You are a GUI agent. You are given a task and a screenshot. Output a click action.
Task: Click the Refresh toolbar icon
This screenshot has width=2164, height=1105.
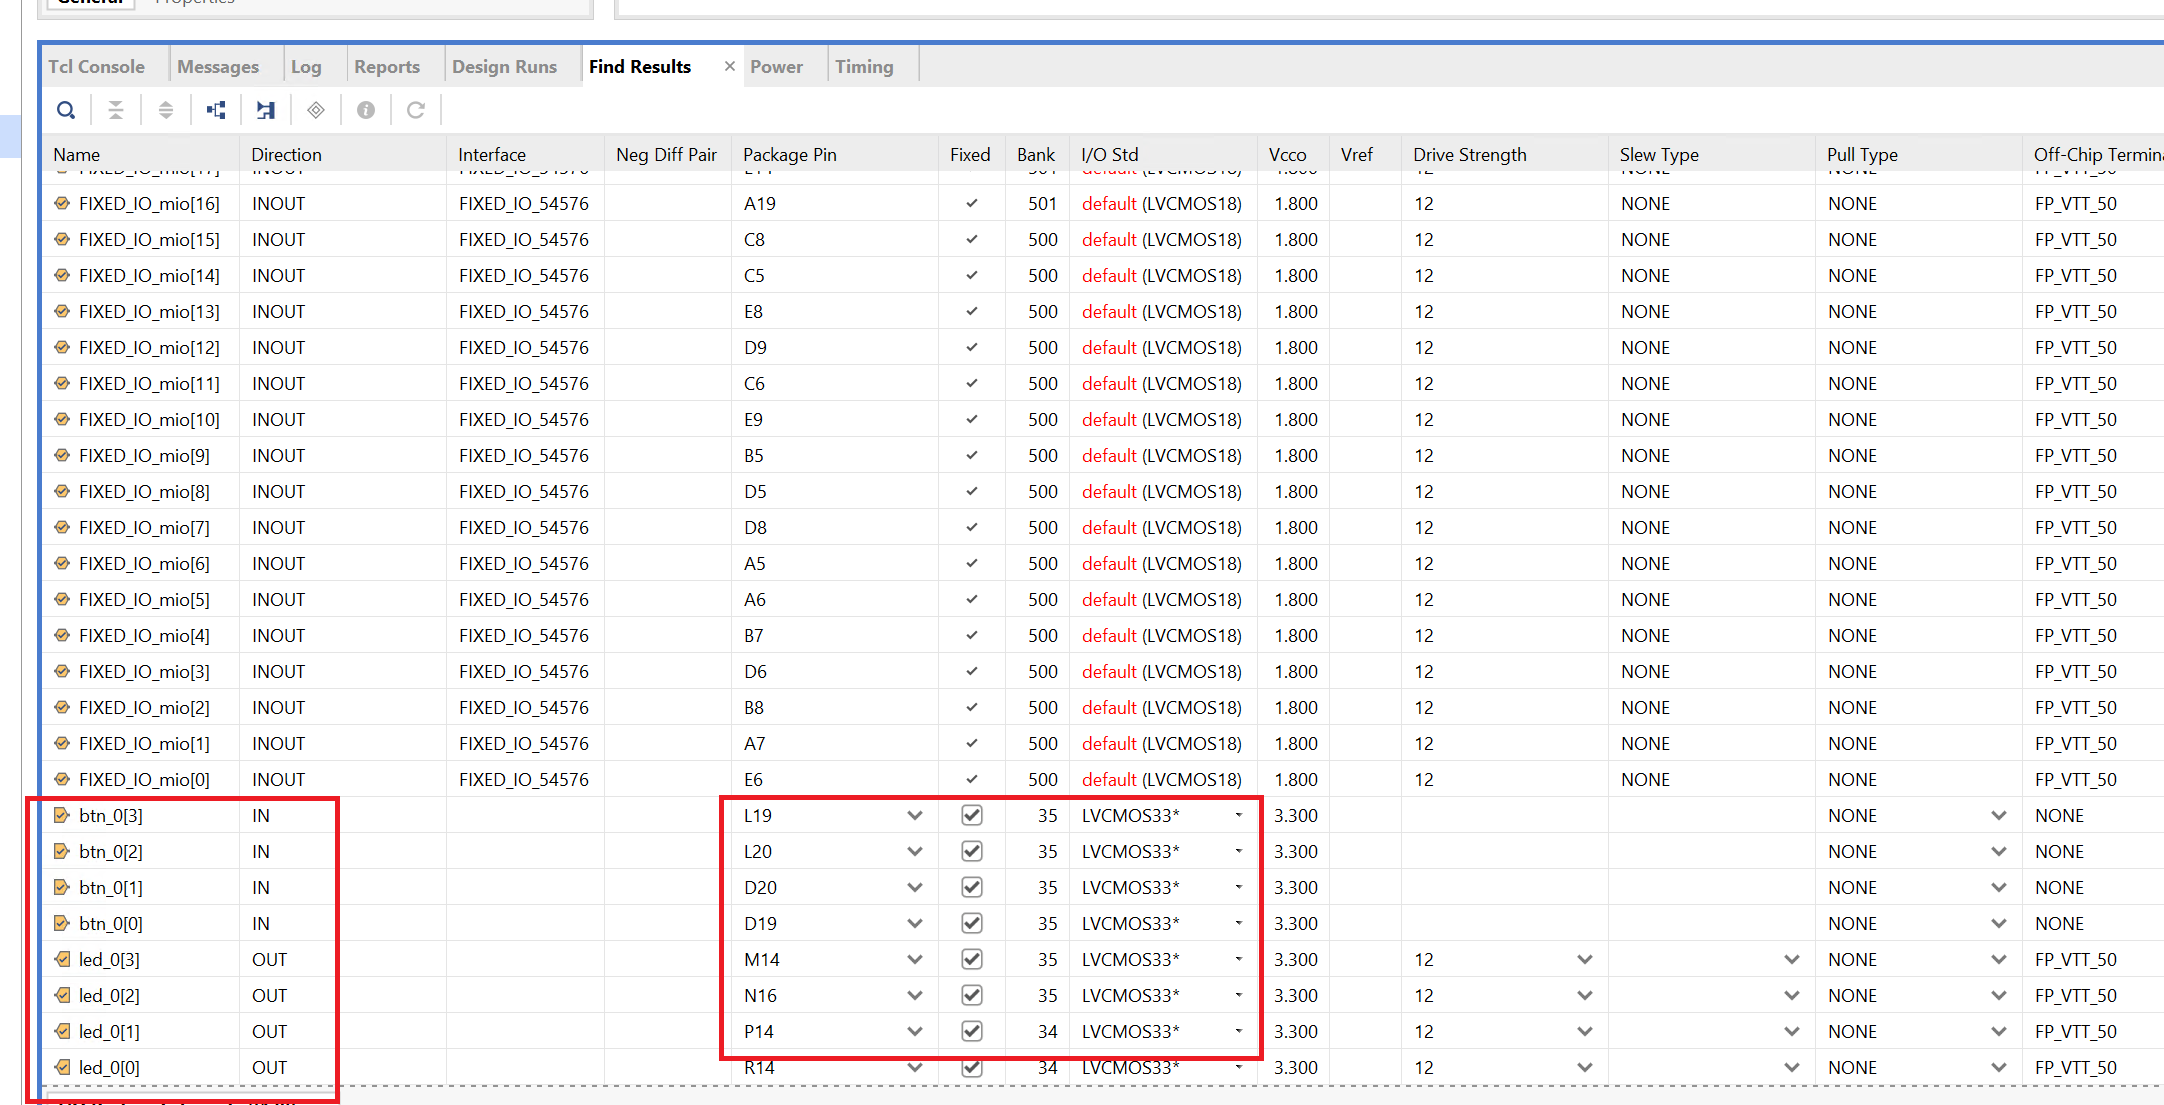point(416,110)
